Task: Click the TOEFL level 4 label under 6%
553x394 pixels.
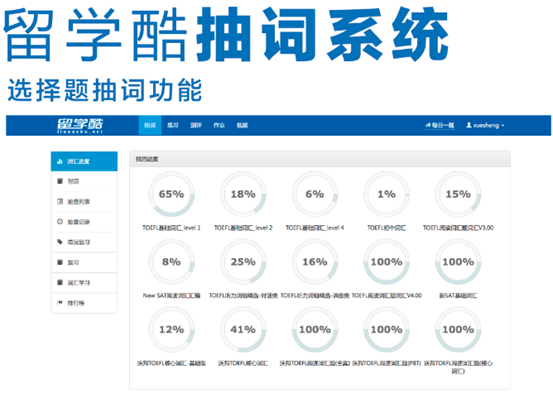Action: pyautogui.click(x=315, y=228)
